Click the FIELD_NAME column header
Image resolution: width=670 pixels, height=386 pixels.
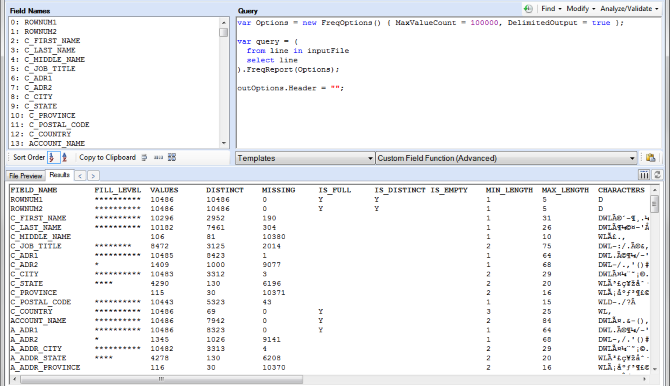click(34, 190)
